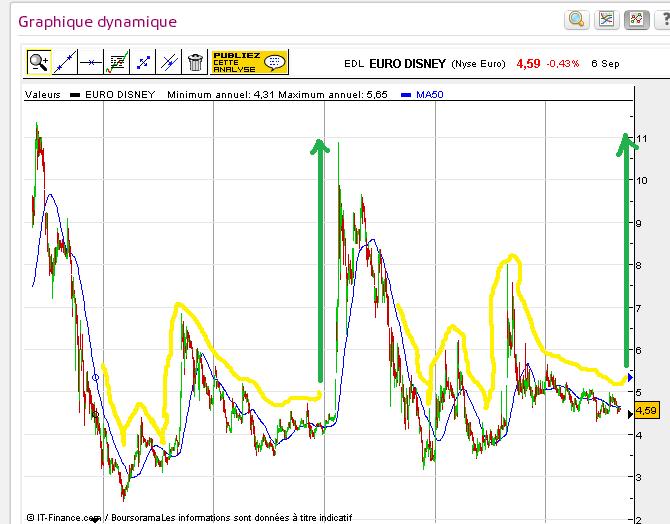Click the 6 Sep date label
This screenshot has height=524, width=670.
point(605,64)
